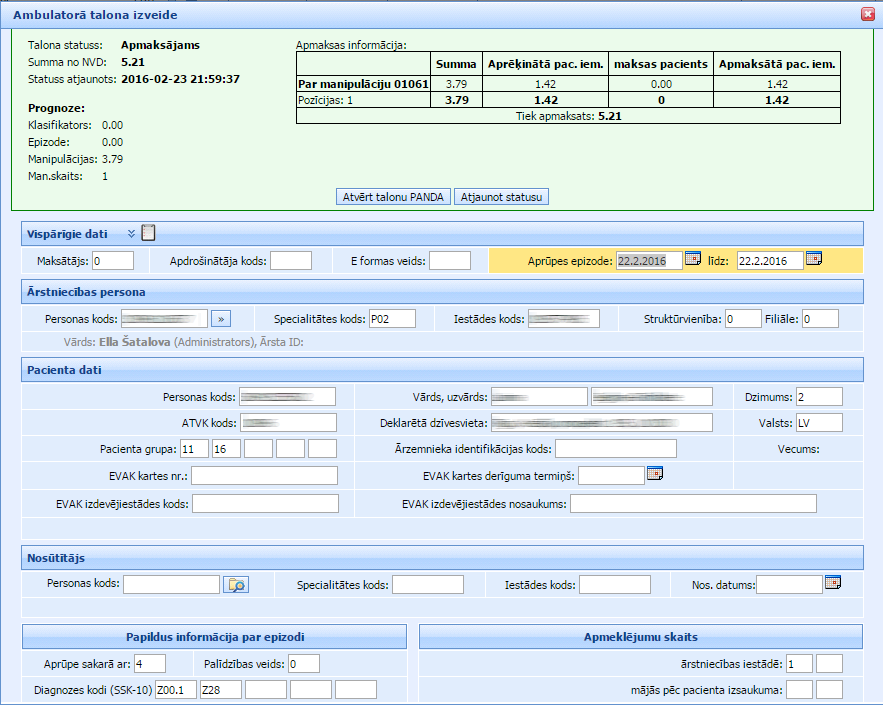Click the Valsts field containing LV
The width and height of the screenshot is (883, 705).
pos(819,422)
